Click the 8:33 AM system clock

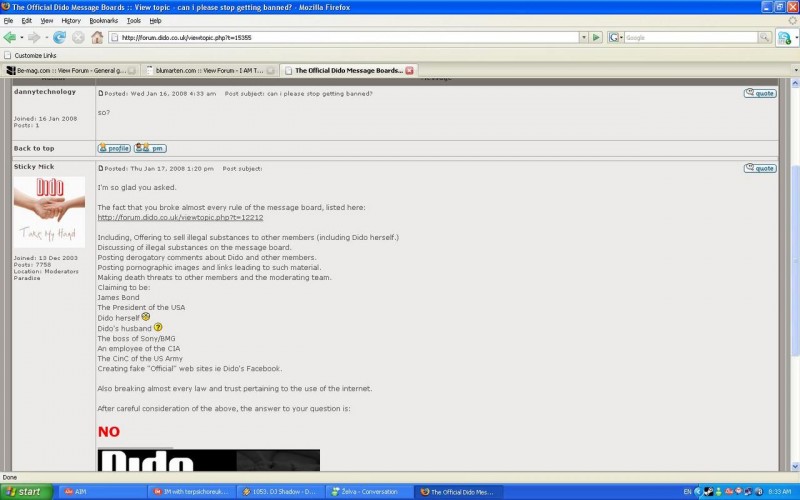(x=780, y=492)
